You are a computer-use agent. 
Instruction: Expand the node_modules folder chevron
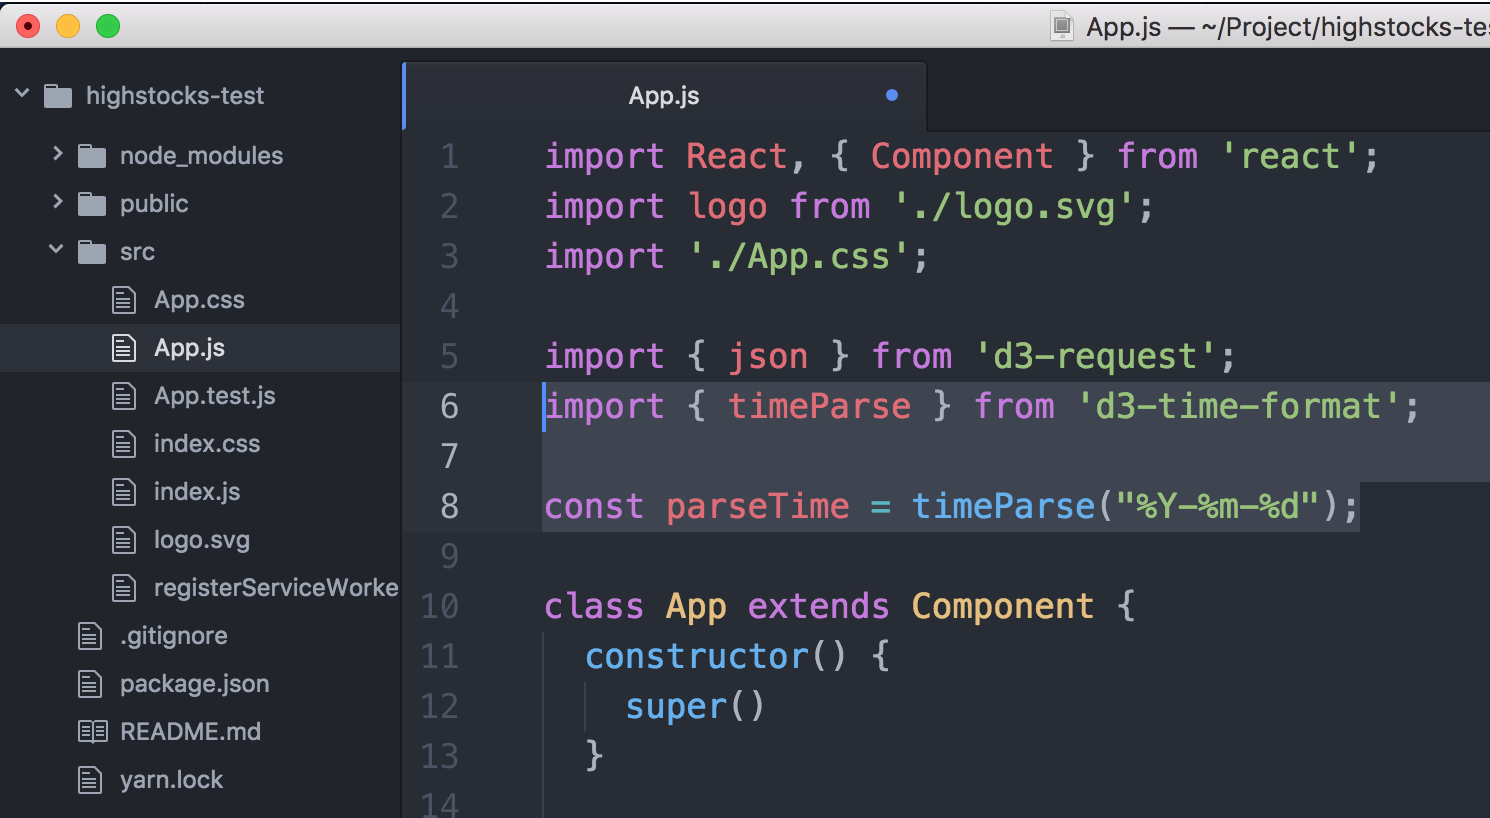click(57, 154)
